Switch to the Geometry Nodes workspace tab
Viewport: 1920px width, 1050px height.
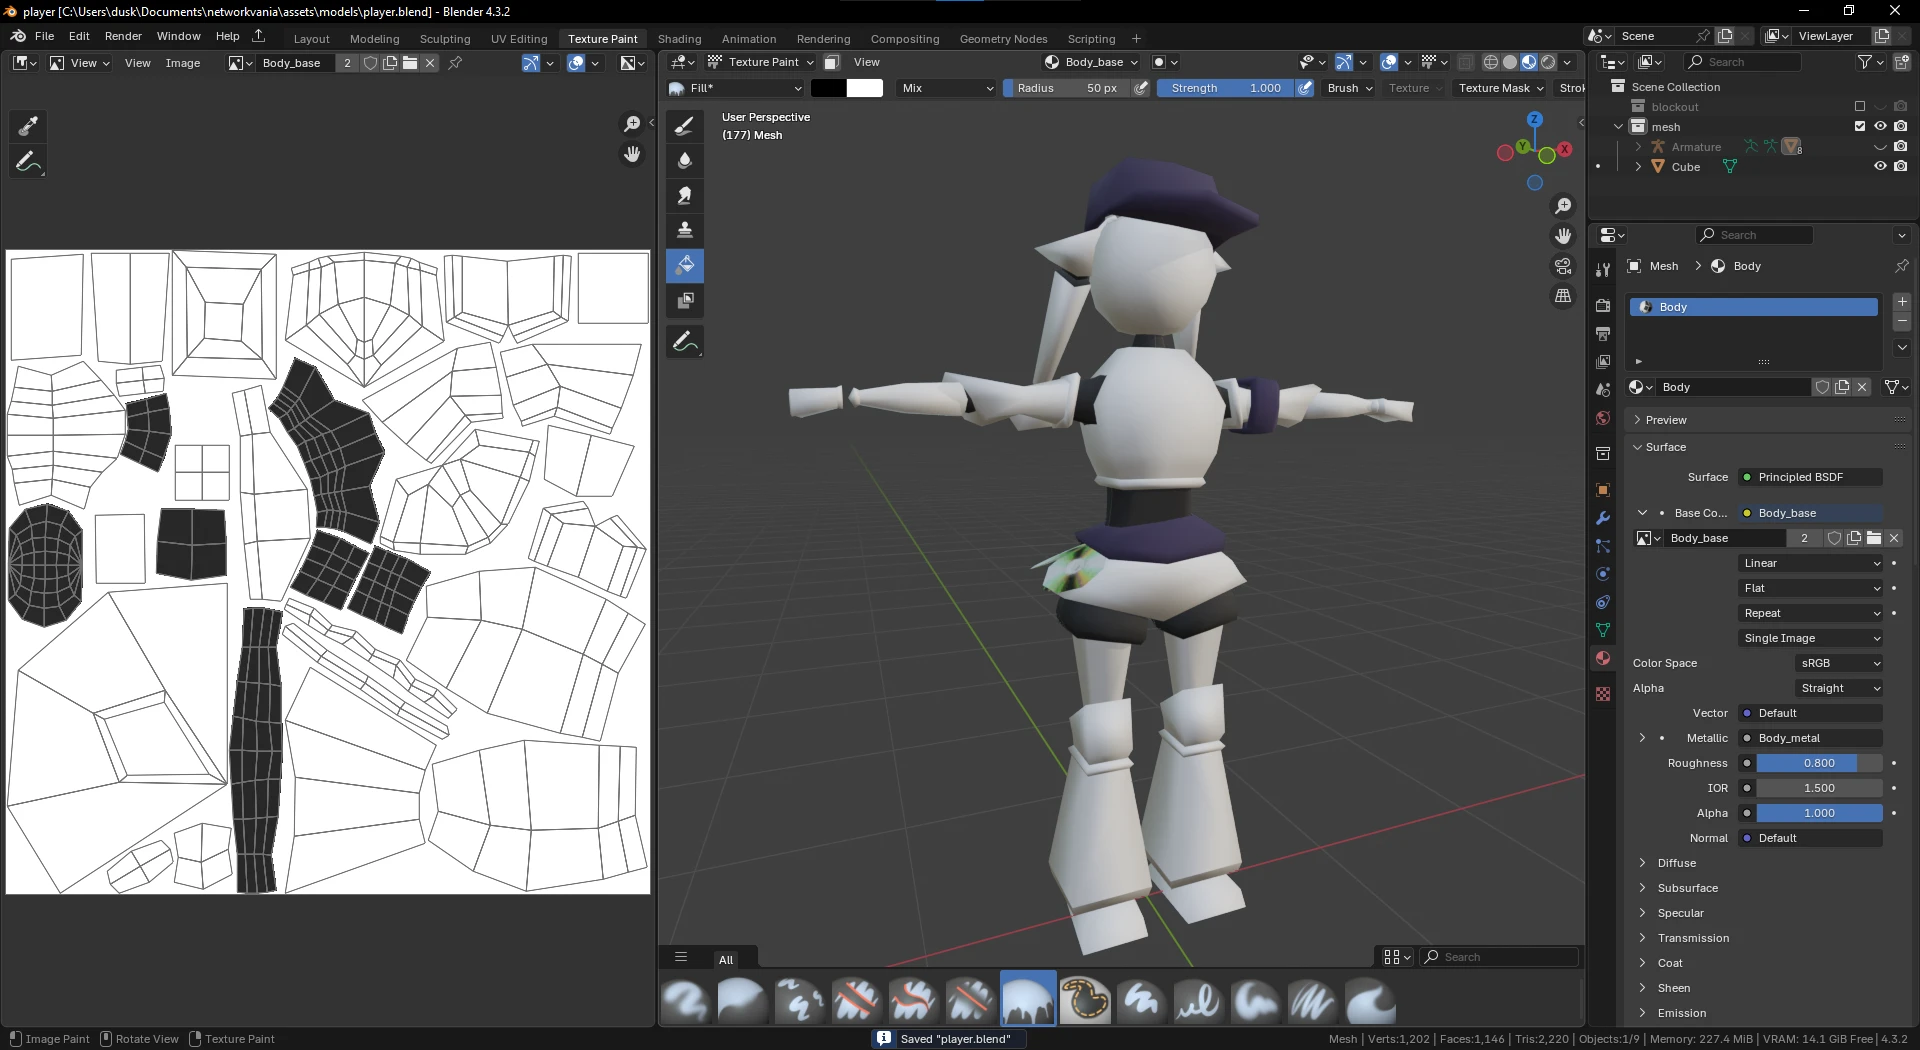point(1003,39)
